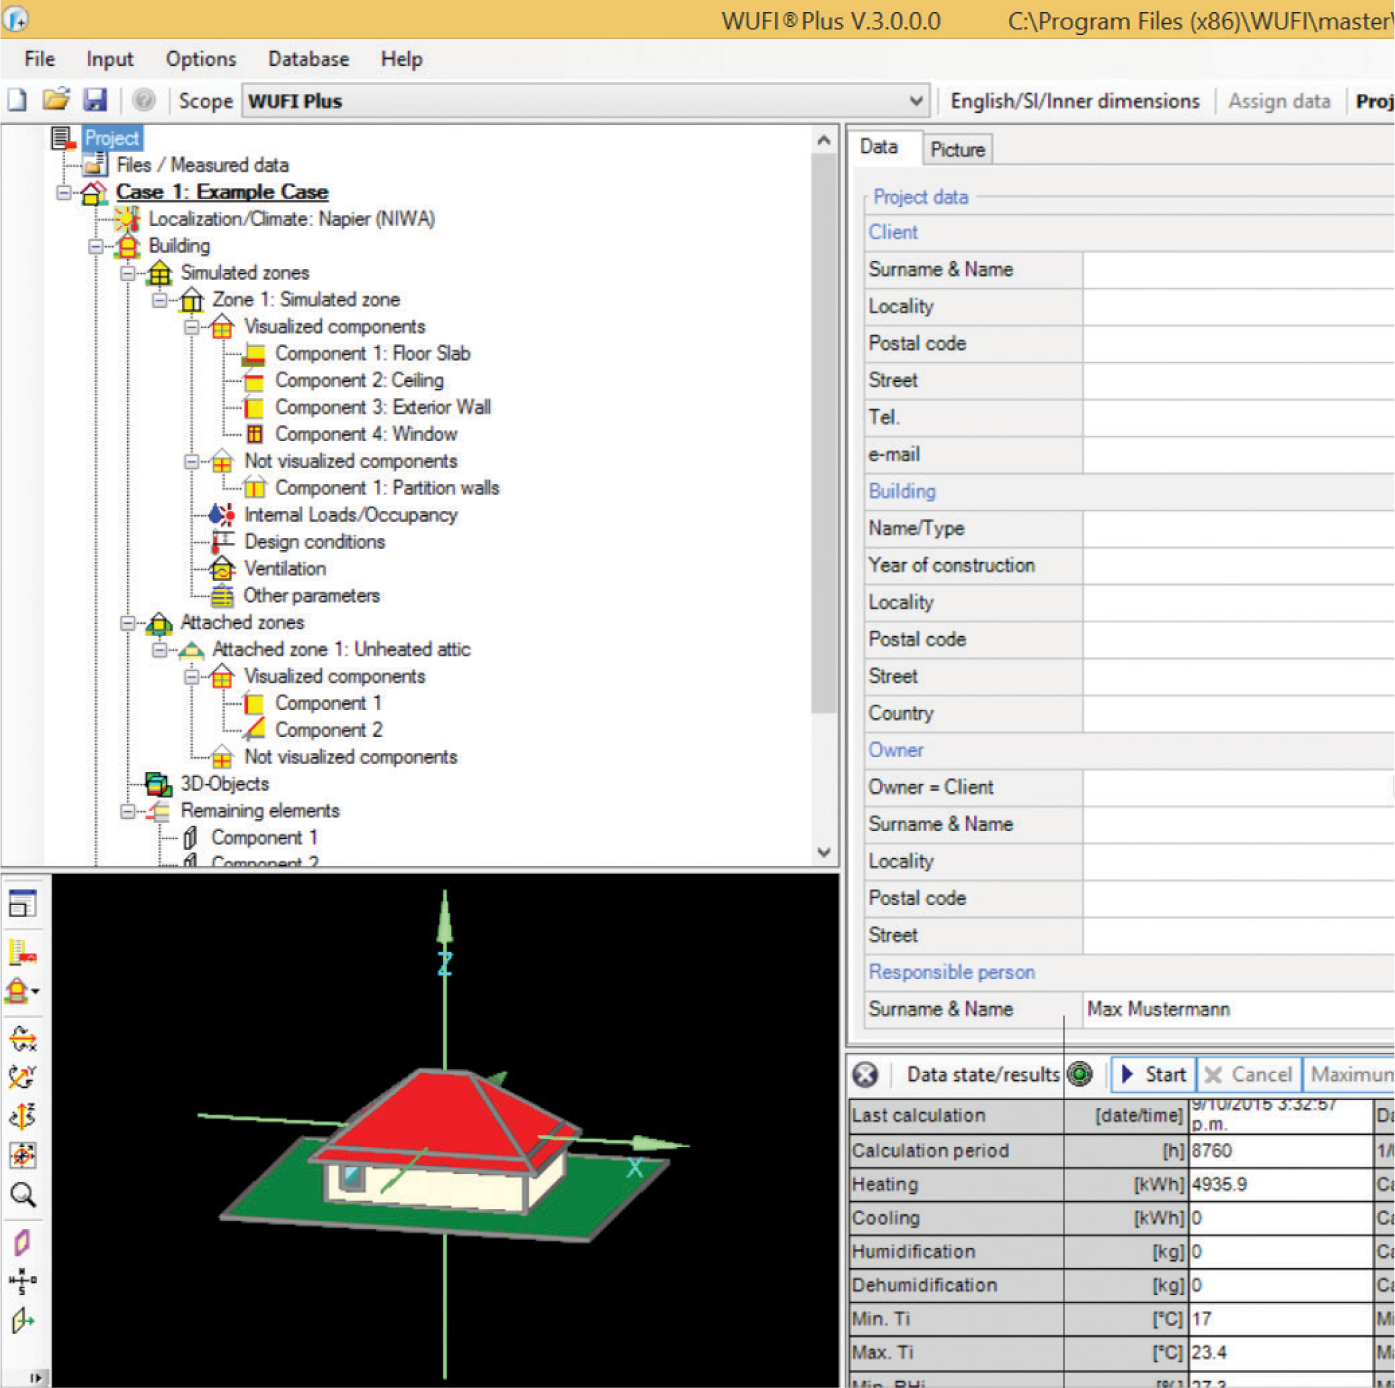Collapse the Attached zones node

click(x=128, y=623)
